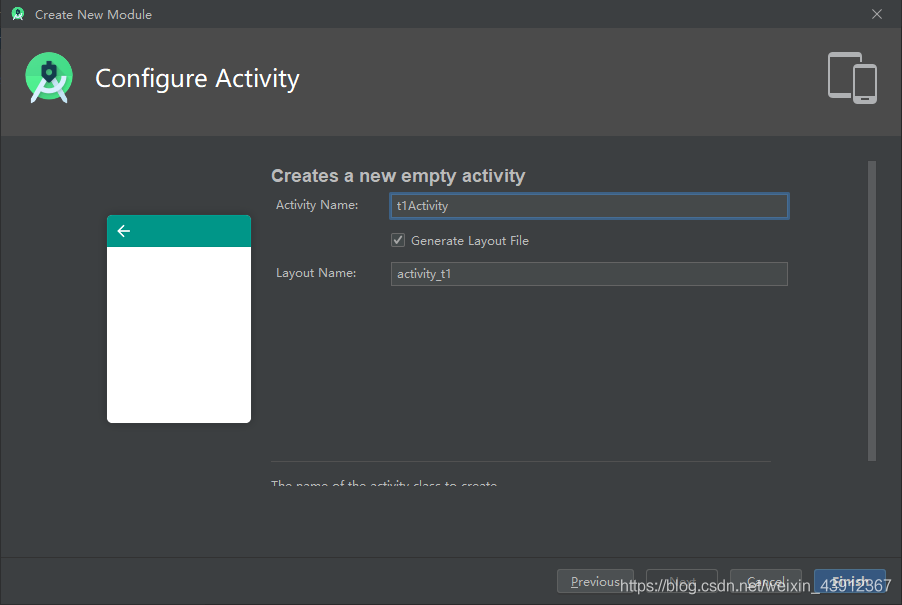The width and height of the screenshot is (902, 605).
Task: Go back with the Previous button
Action: tap(595, 582)
